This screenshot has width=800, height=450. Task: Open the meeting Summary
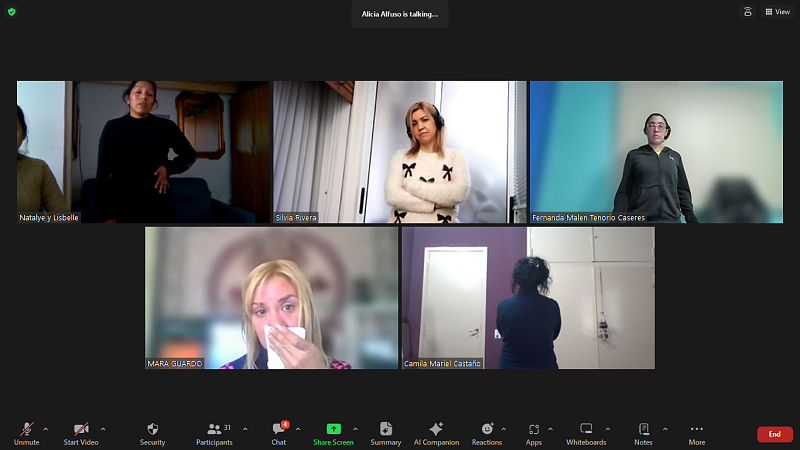[386, 432]
